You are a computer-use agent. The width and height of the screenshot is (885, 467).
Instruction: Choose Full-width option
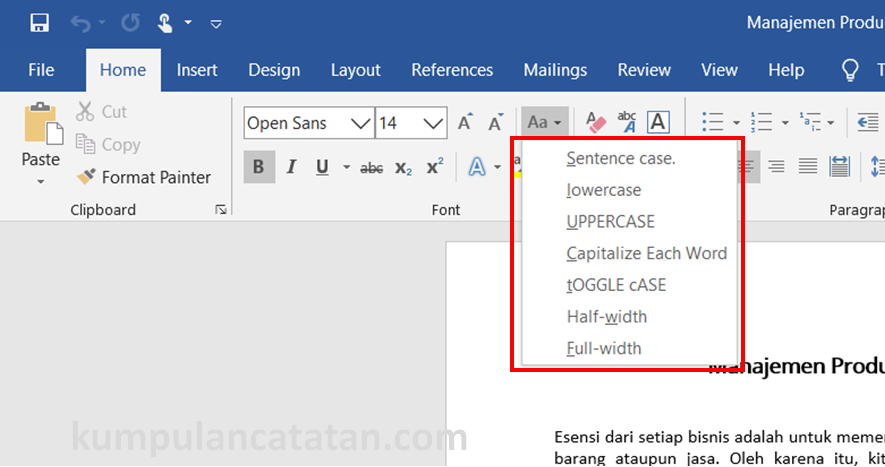[630, 348]
